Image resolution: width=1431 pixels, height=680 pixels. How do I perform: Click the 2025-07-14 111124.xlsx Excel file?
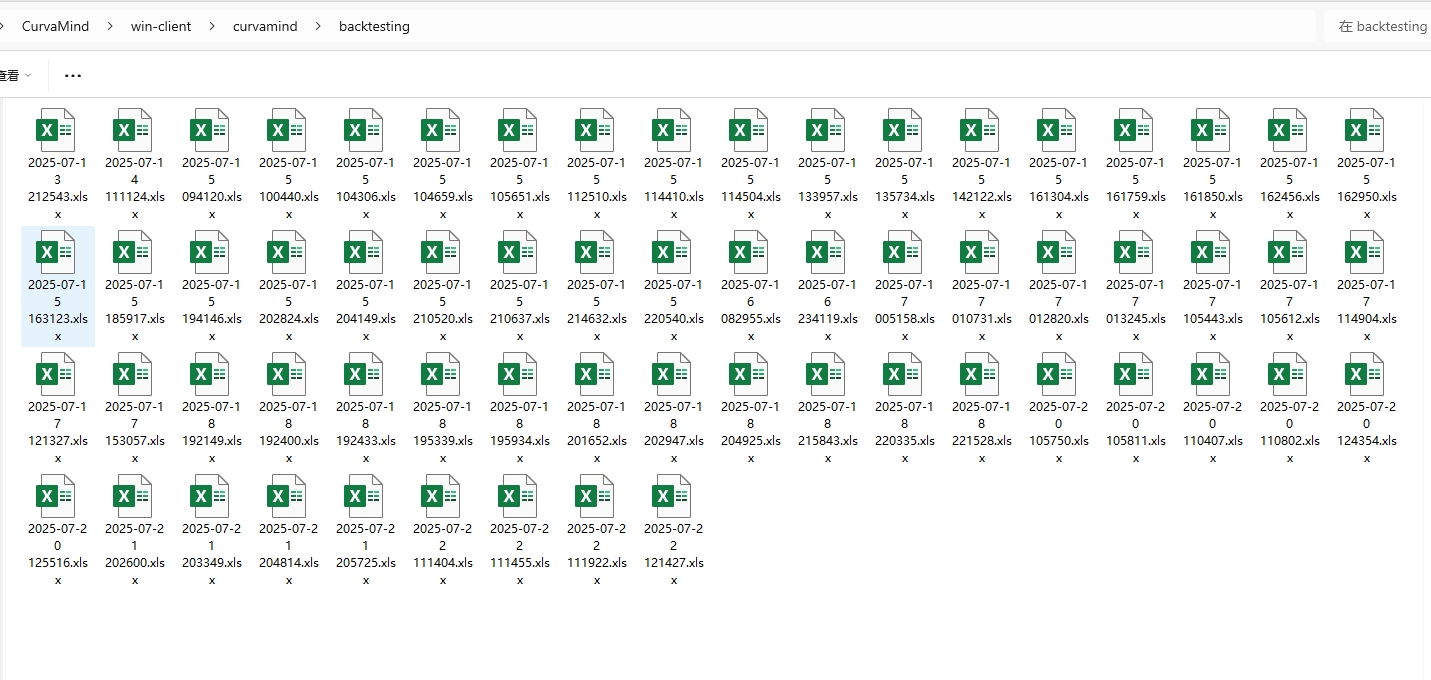click(x=134, y=131)
